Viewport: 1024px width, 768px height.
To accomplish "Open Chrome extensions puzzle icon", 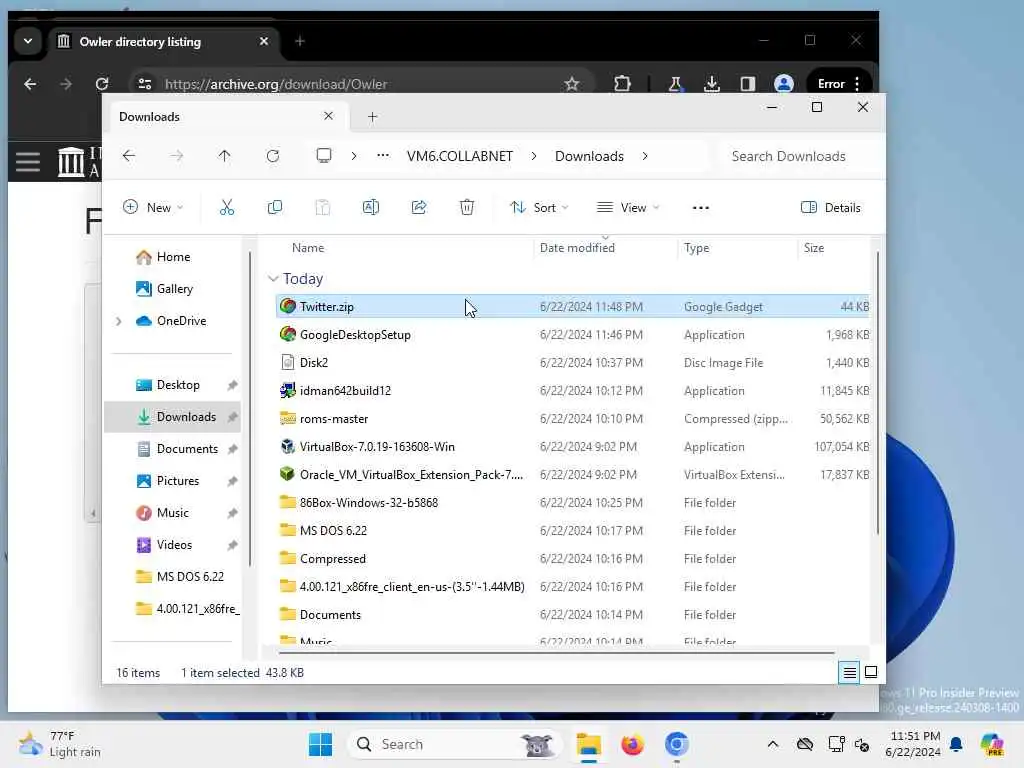I will click(x=622, y=84).
